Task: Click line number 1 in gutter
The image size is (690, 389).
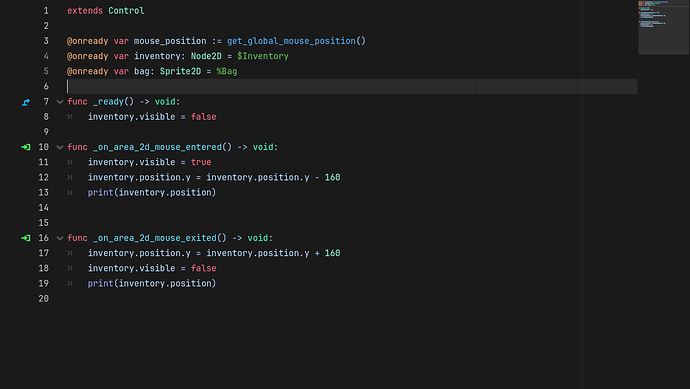Action: pos(46,11)
